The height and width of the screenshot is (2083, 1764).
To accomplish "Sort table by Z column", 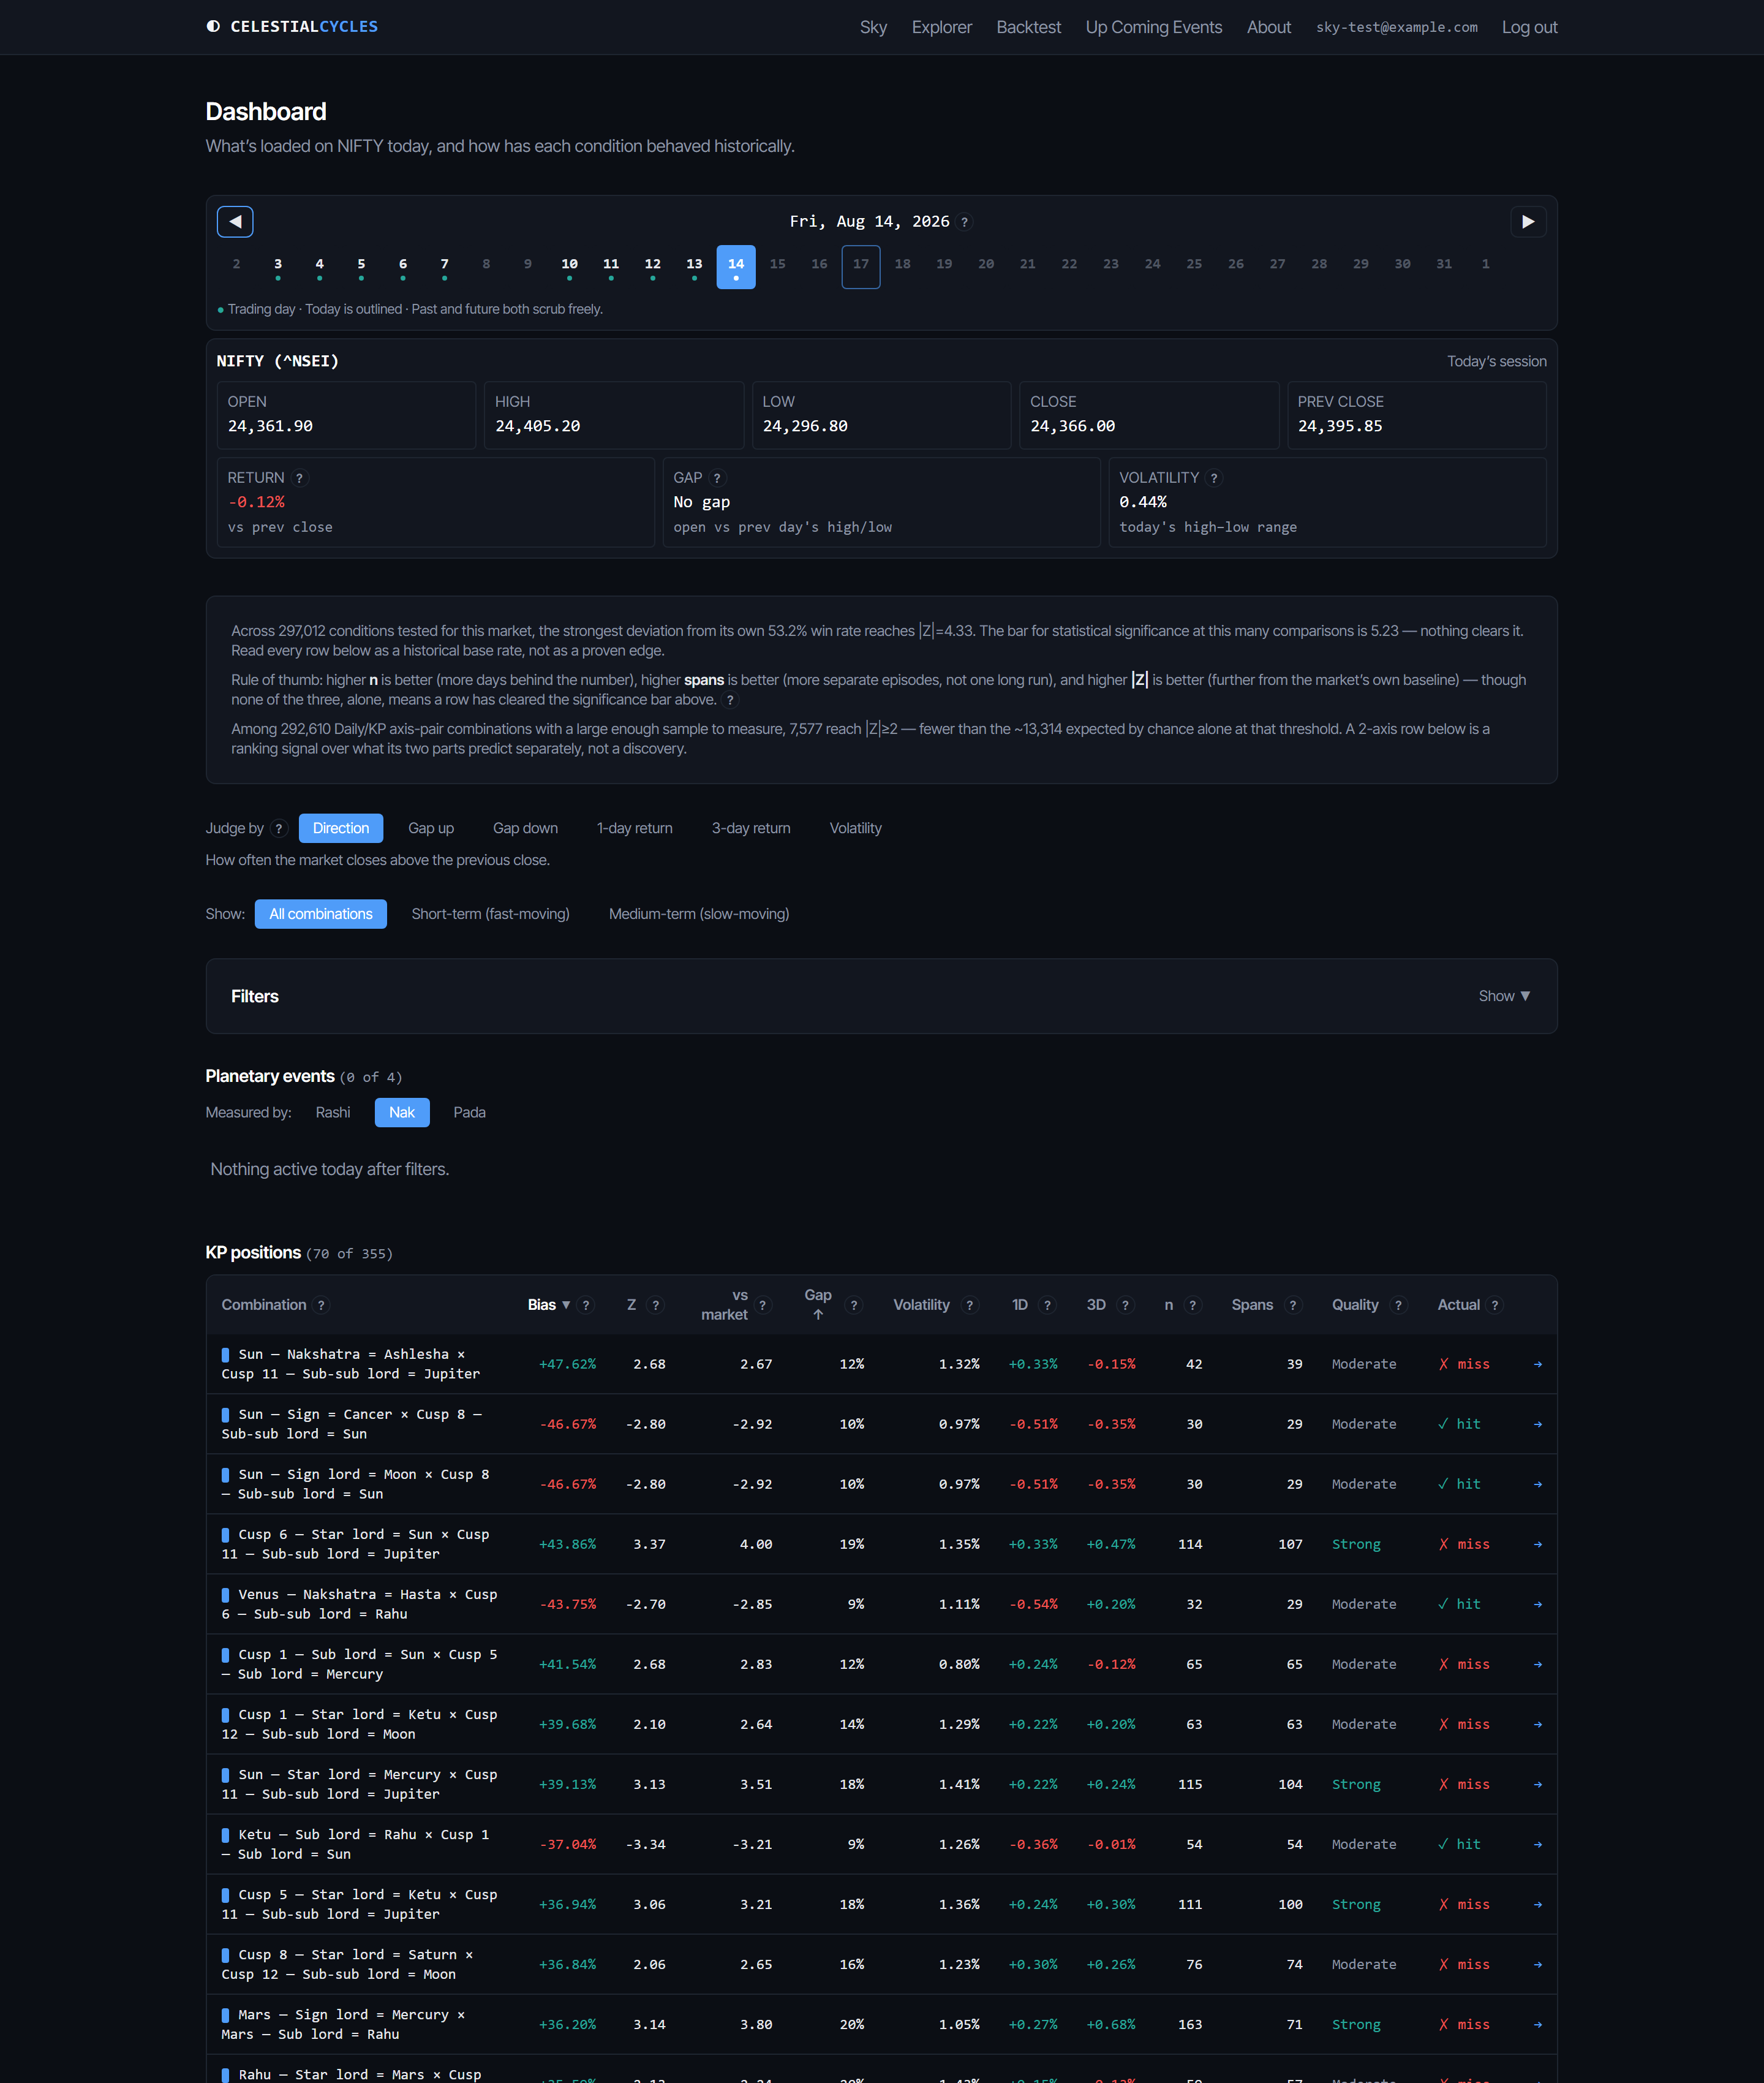I will tap(631, 1305).
